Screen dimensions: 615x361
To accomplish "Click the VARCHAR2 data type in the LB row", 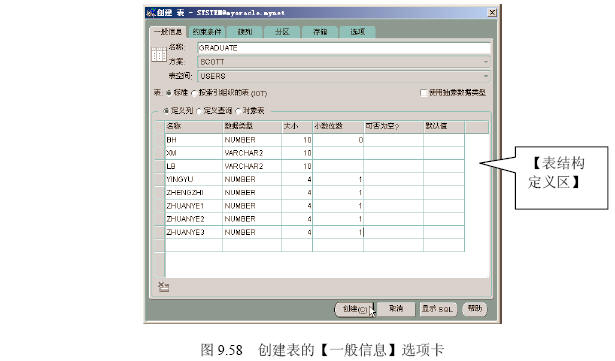I will (252, 166).
